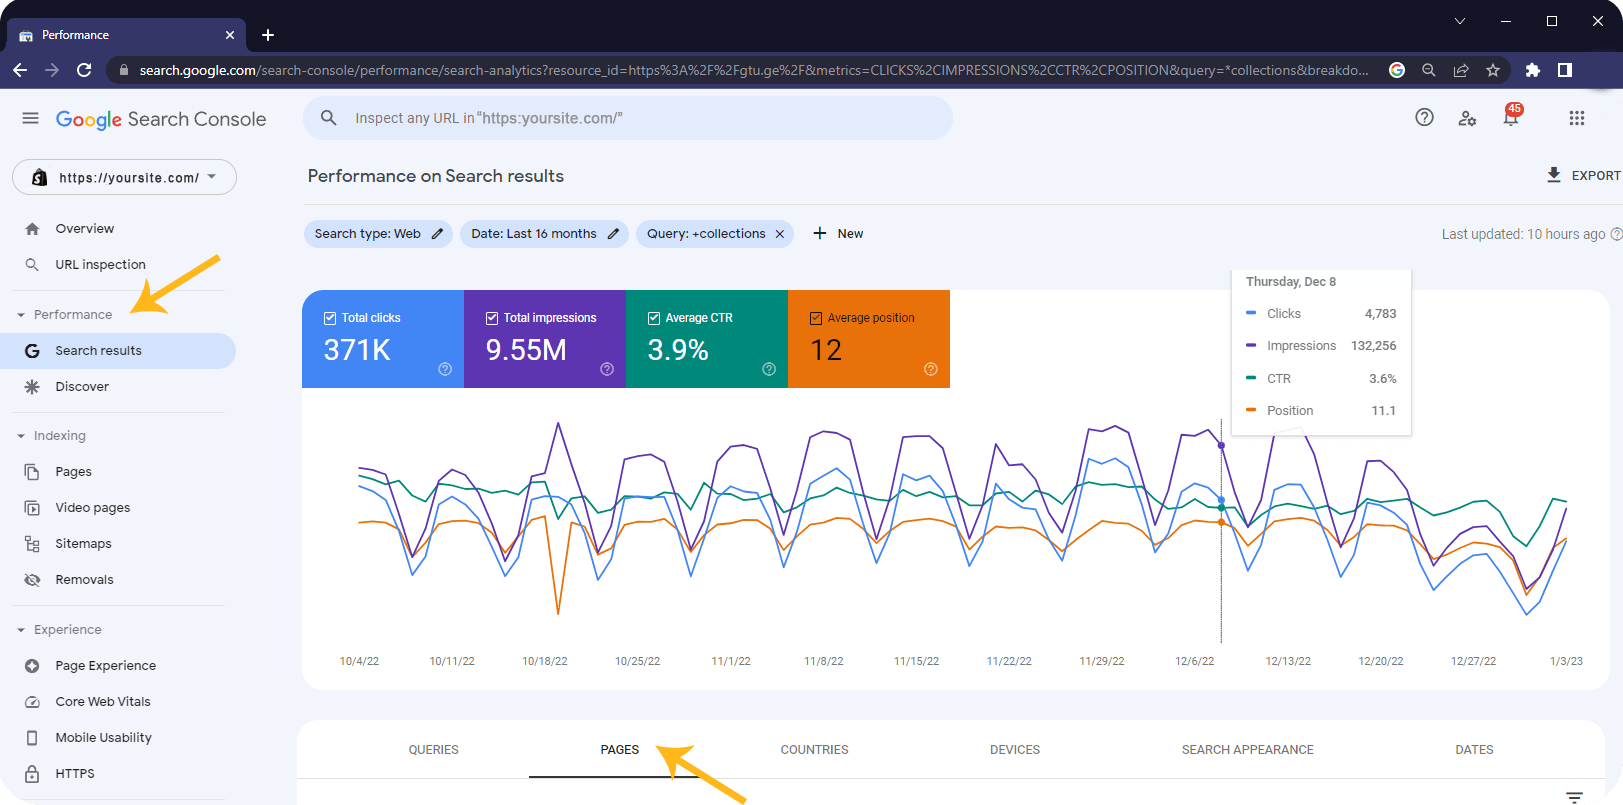Viewport: 1623px width, 805px height.
Task: Toggle the Total clicks checkbox
Action: tap(330, 318)
